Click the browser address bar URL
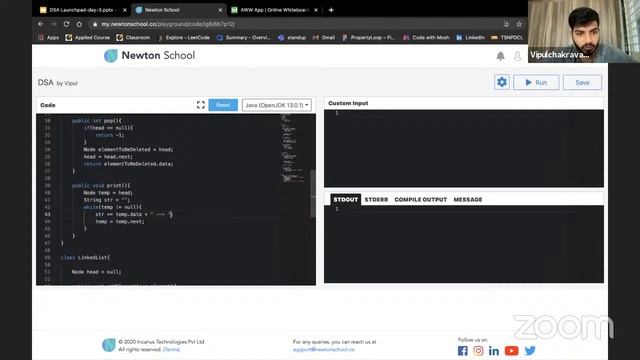Image resolution: width=640 pixels, height=360 pixels. coord(168,24)
